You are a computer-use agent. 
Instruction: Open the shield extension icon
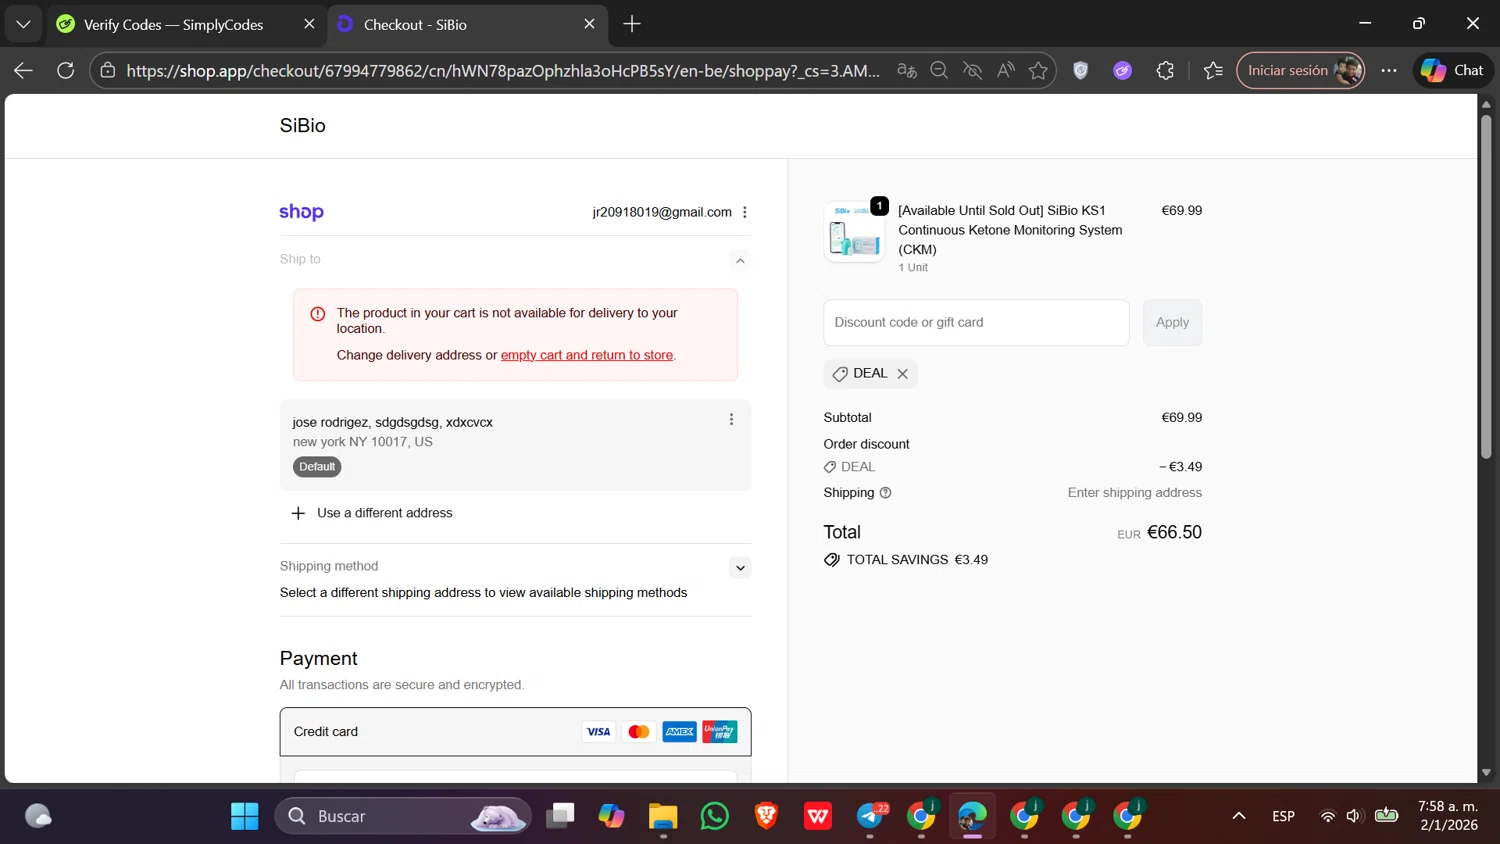(x=1081, y=70)
